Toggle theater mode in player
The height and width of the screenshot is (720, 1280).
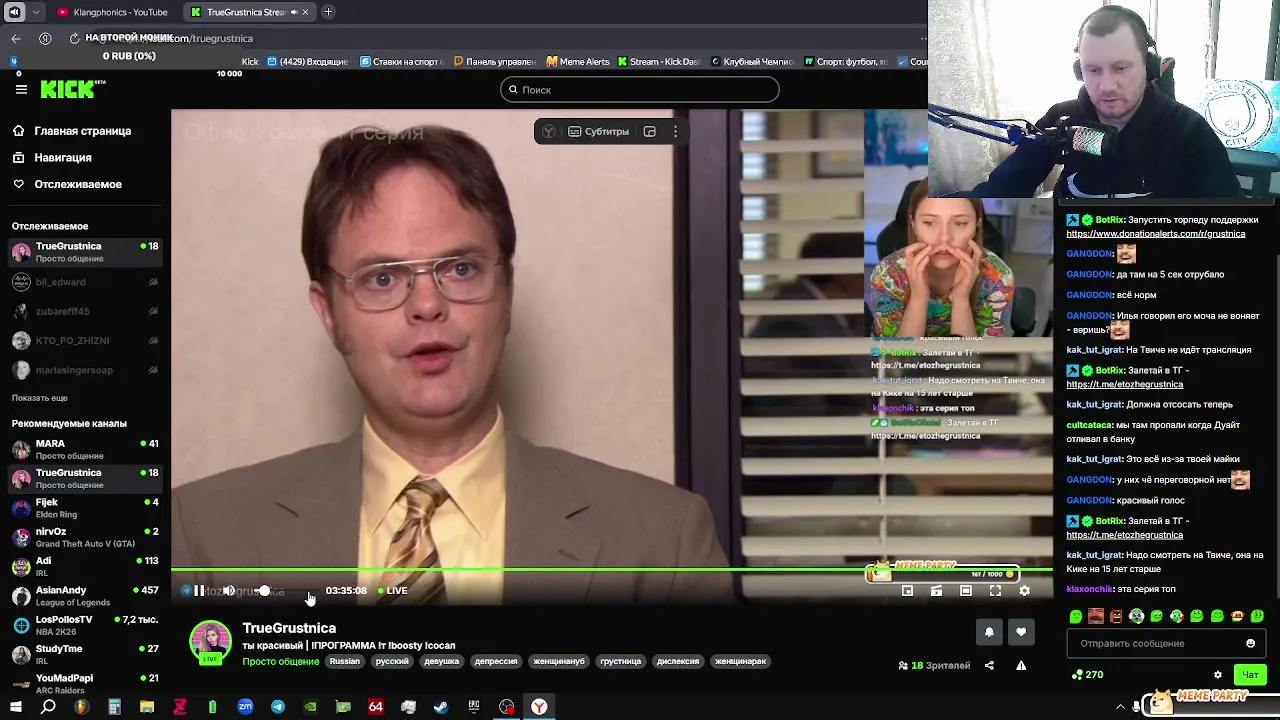coord(966,591)
